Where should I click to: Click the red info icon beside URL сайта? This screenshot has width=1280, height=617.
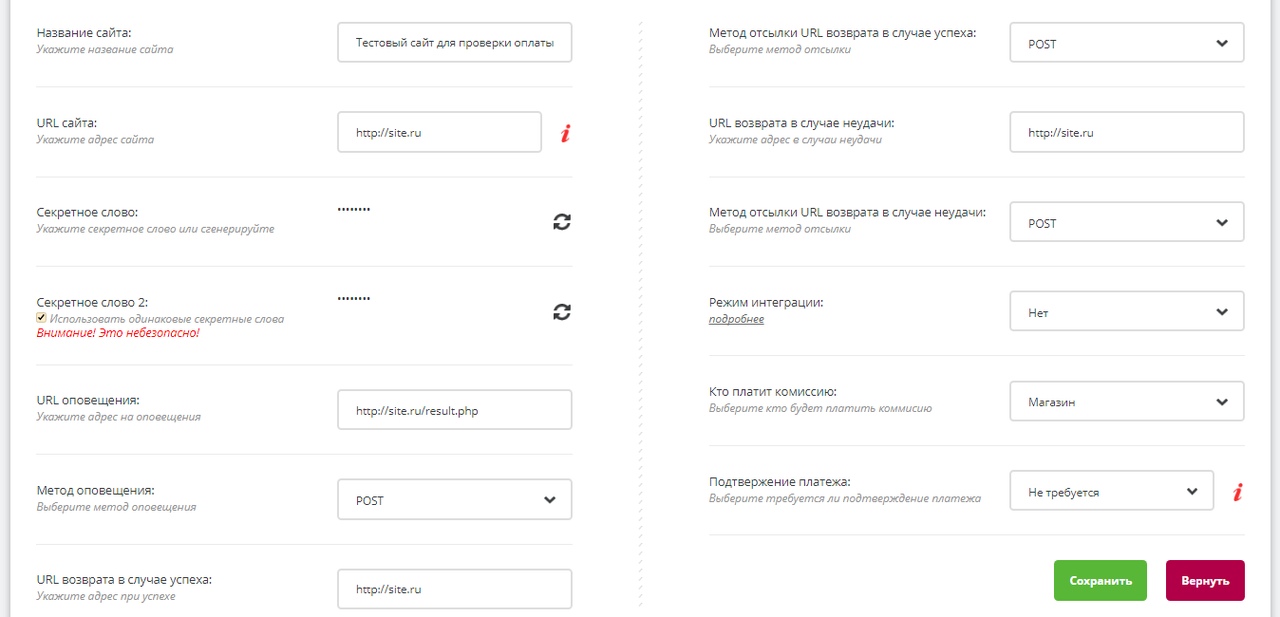pyautogui.click(x=565, y=133)
